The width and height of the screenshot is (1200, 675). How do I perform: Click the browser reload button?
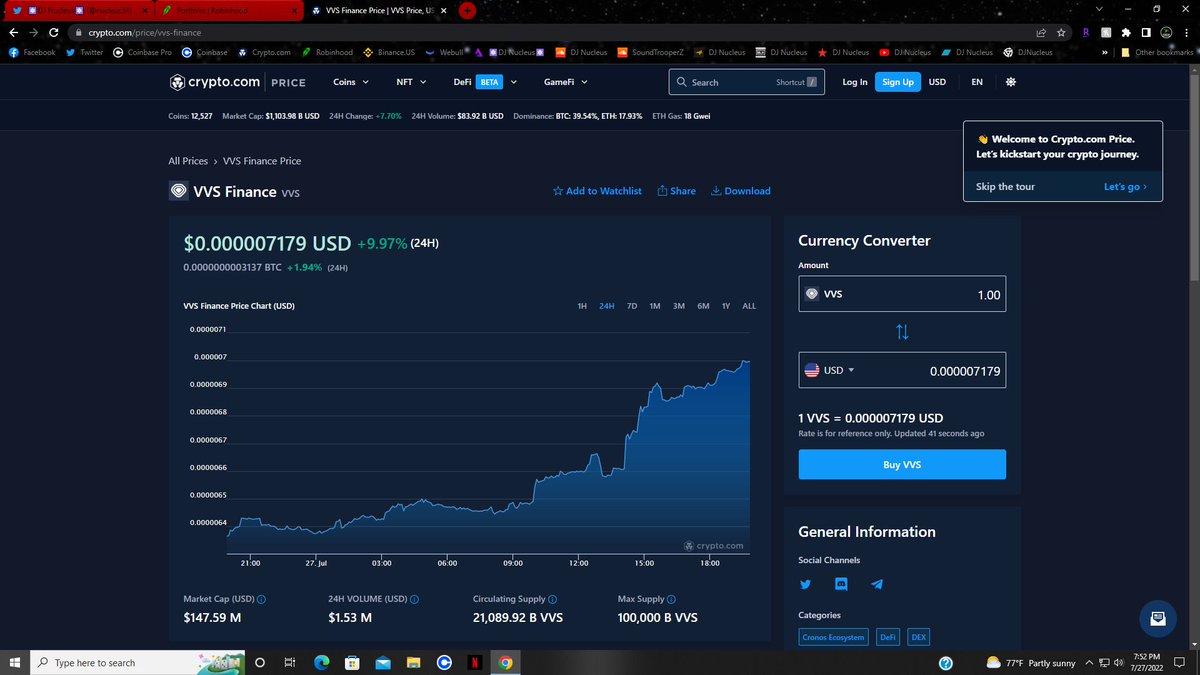coord(55,32)
